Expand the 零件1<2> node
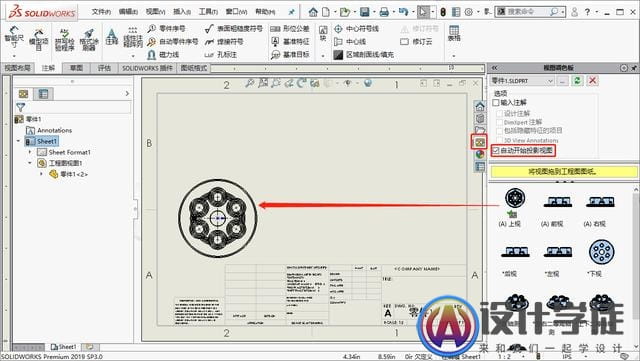The width and height of the screenshot is (640, 361). point(41,174)
